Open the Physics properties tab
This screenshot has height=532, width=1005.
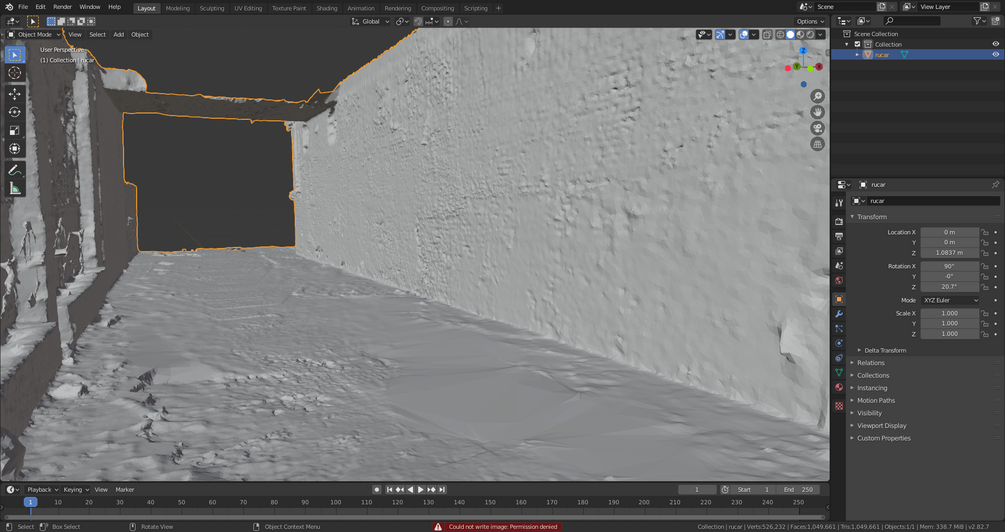[839, 343]
